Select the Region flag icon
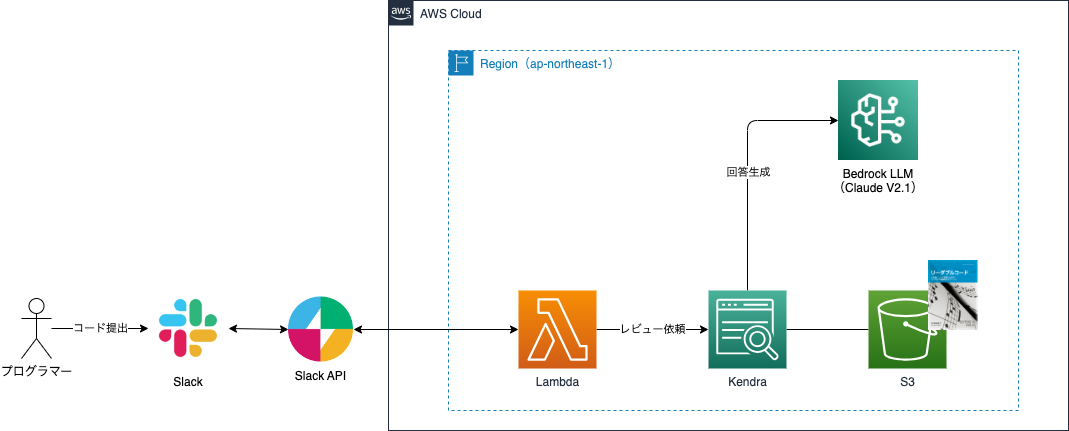The image size is (1069, 431). pyautogui.click(x=461, y=63)
